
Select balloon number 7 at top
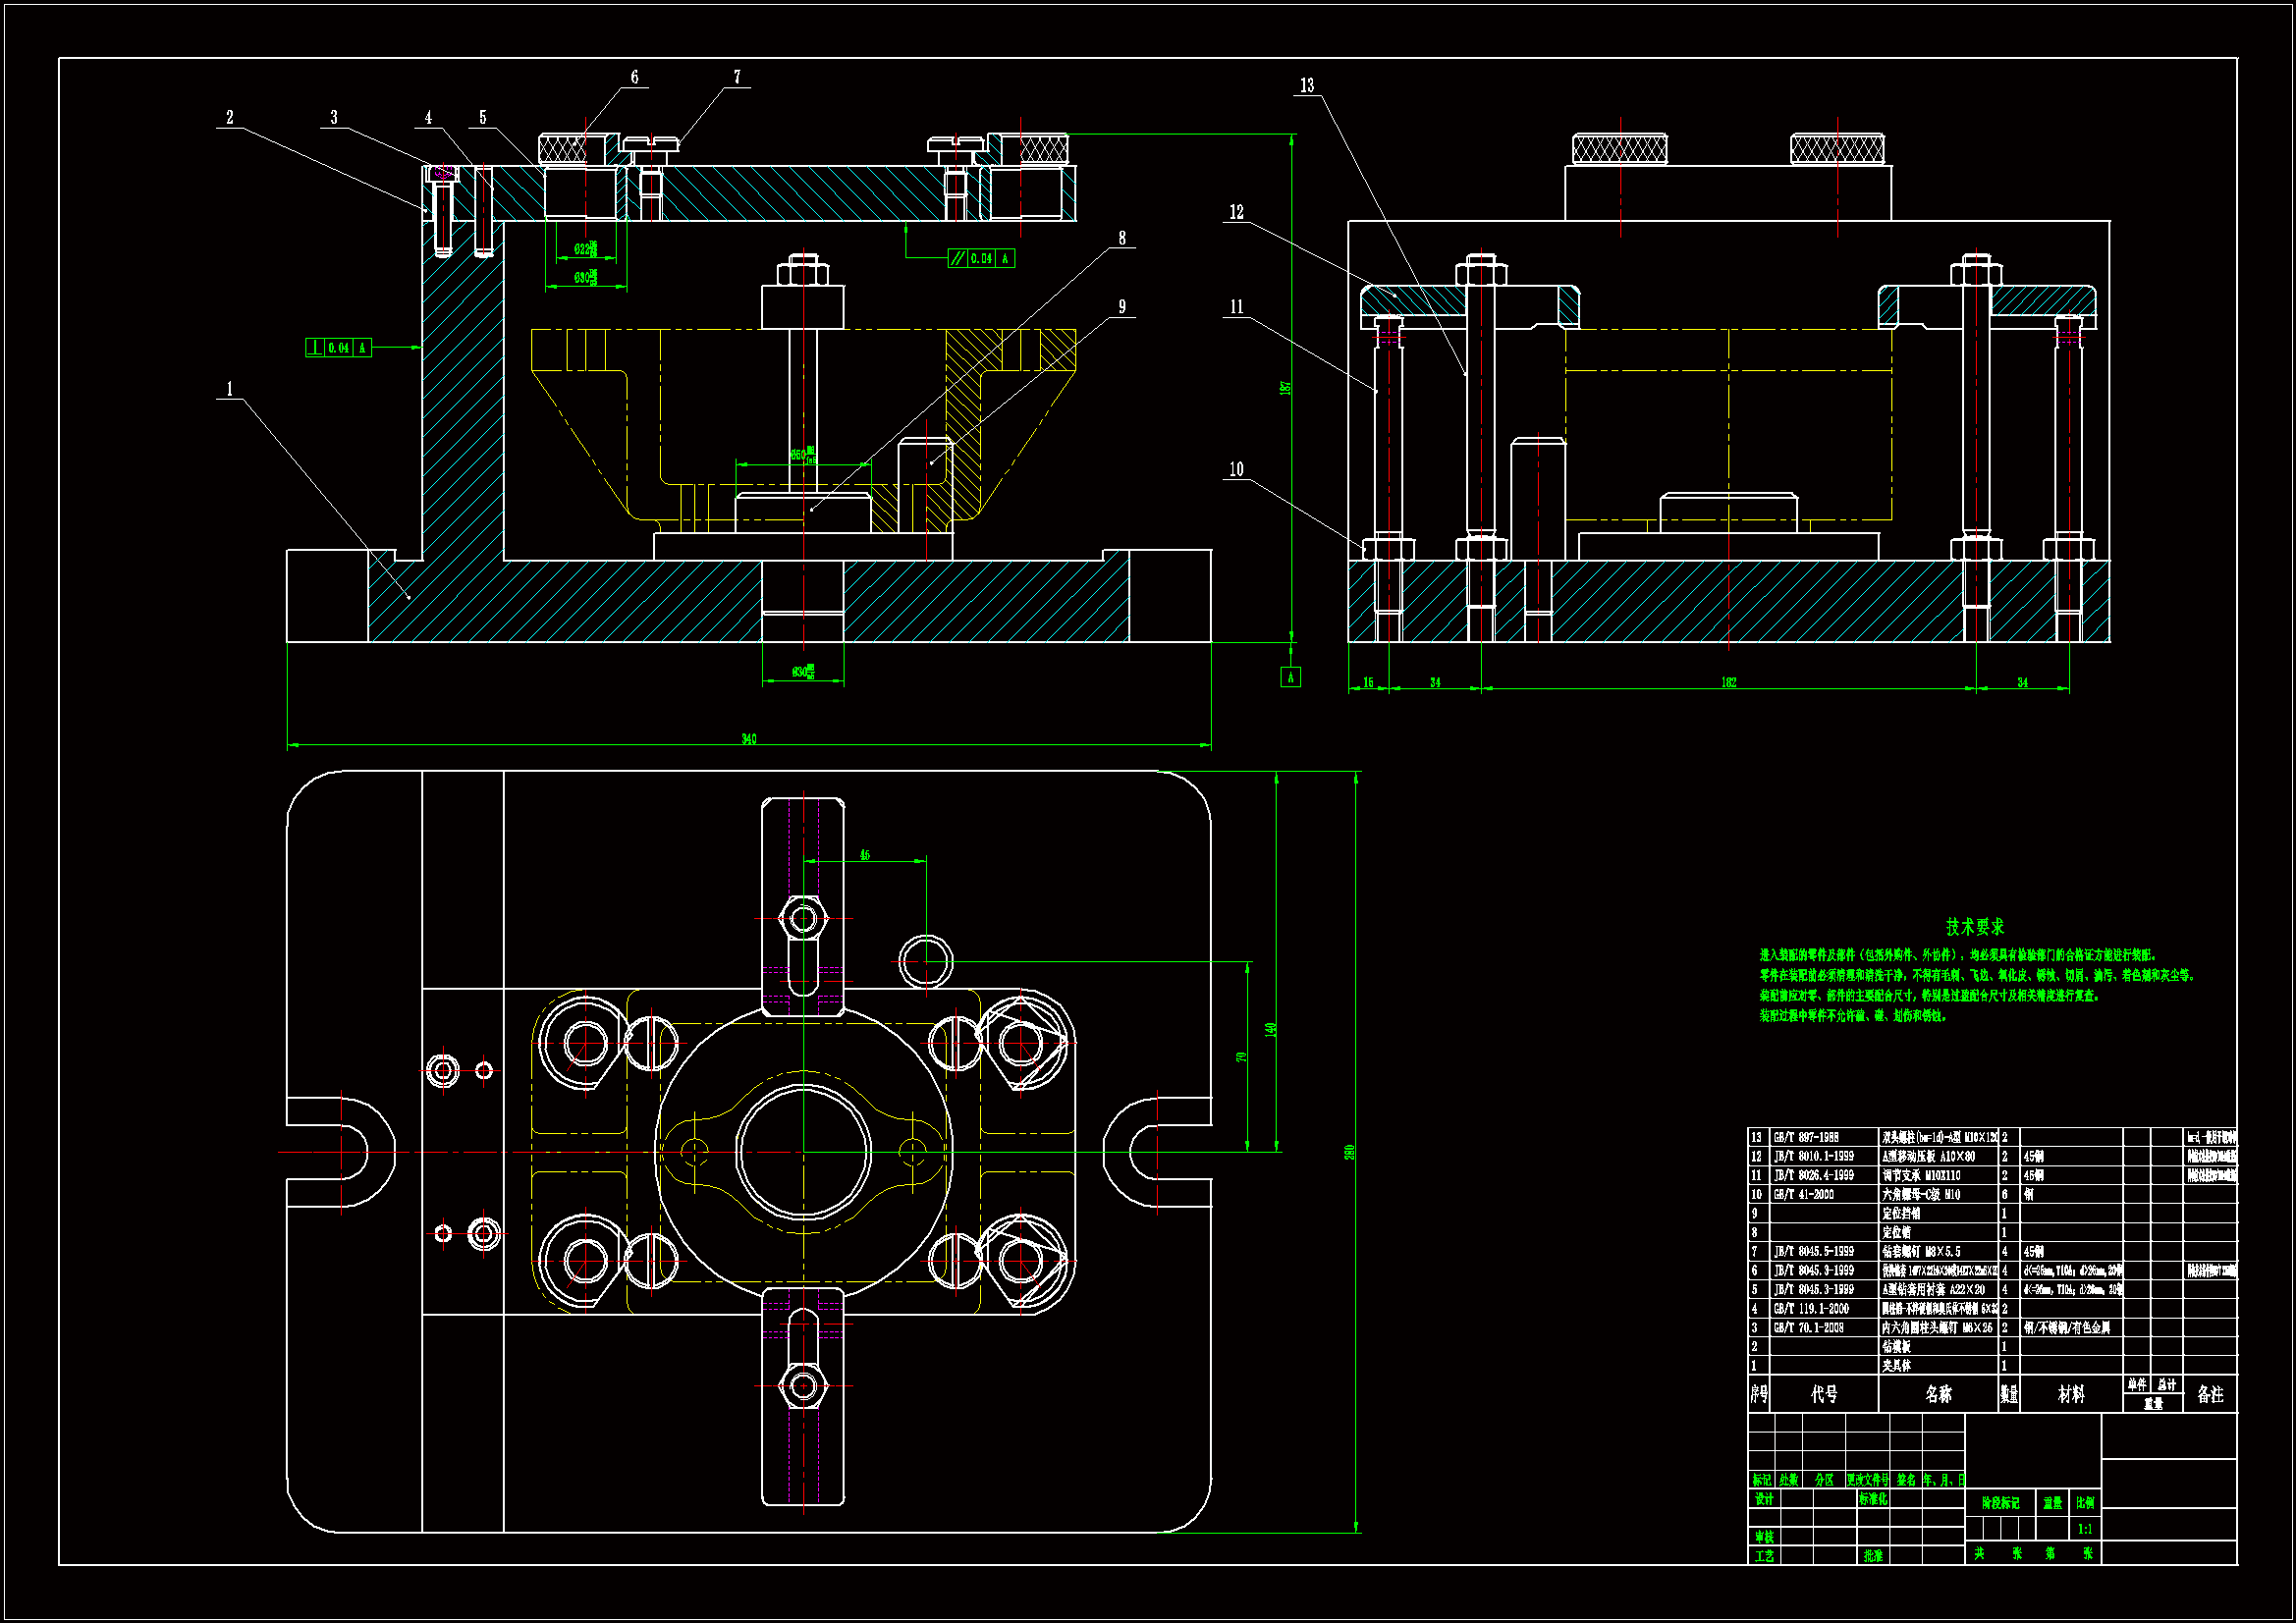[x=737, y=77]
